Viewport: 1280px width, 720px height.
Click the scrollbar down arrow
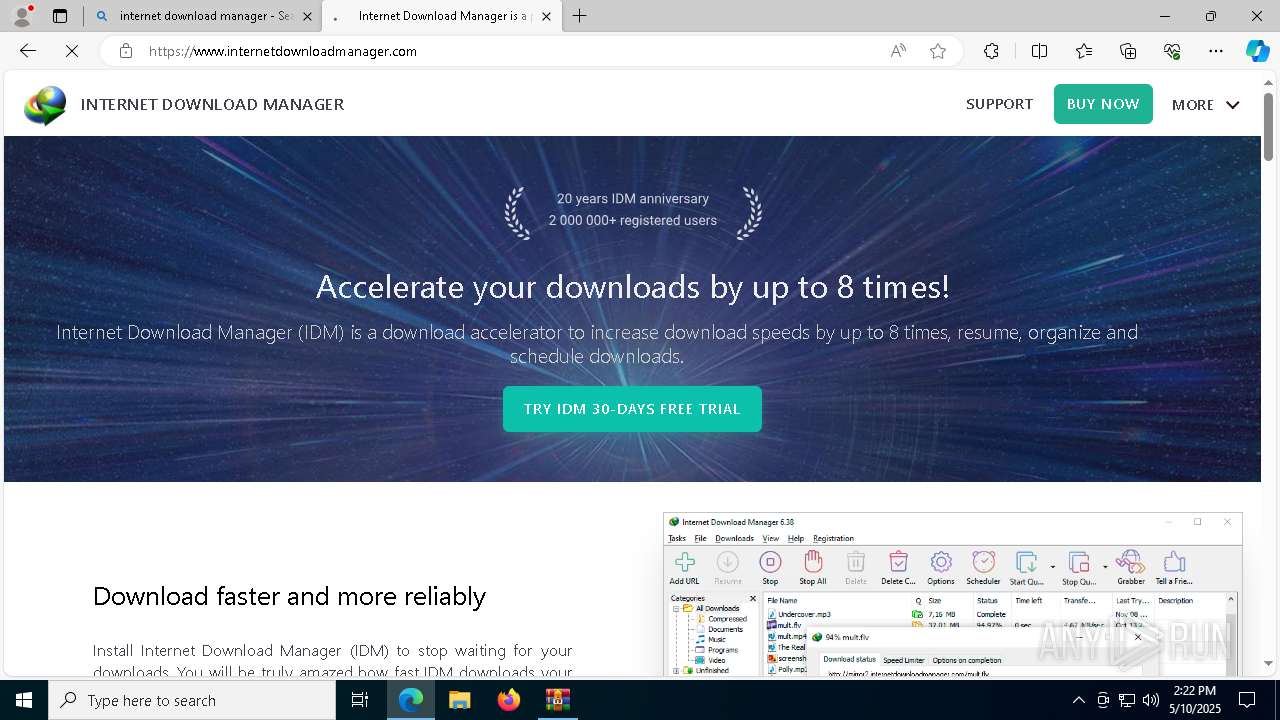[1268, 662]
